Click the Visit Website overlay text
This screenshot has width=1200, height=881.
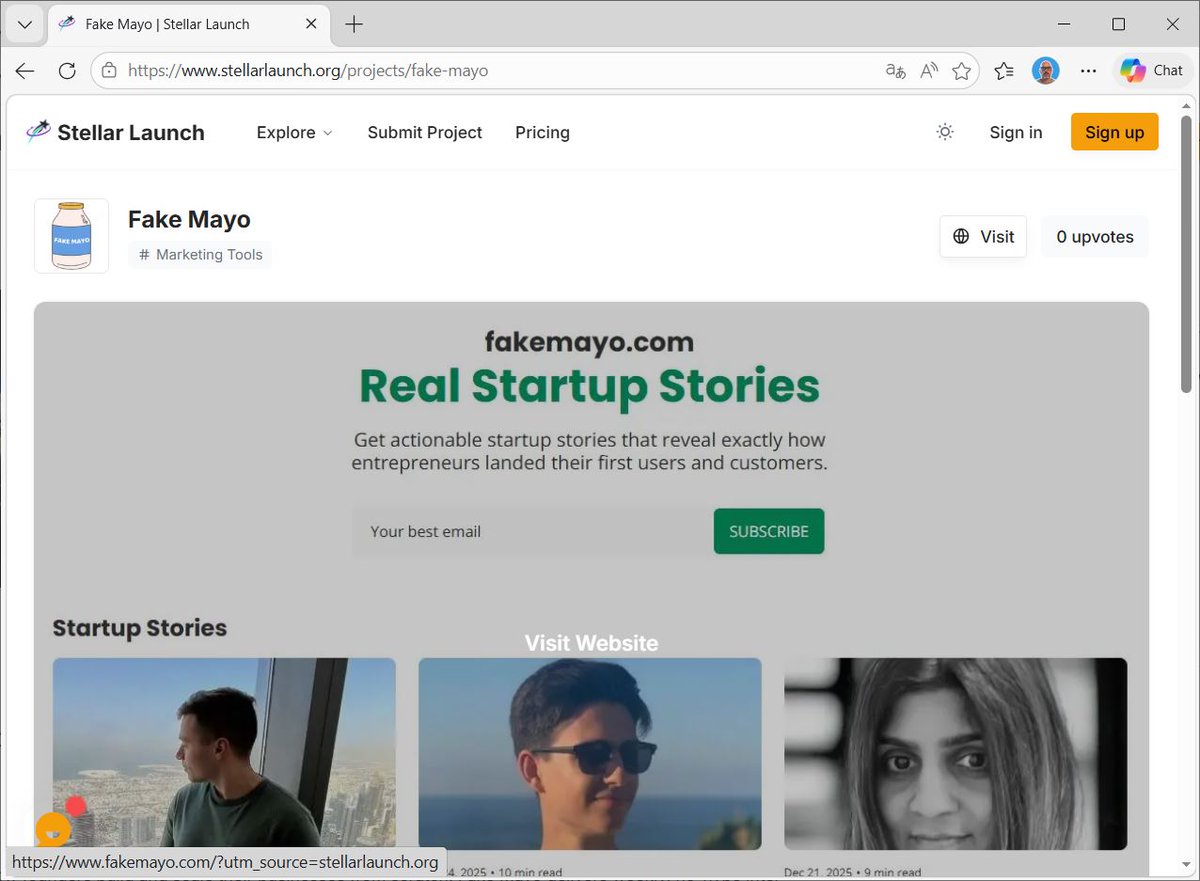(x=591, y=643)
